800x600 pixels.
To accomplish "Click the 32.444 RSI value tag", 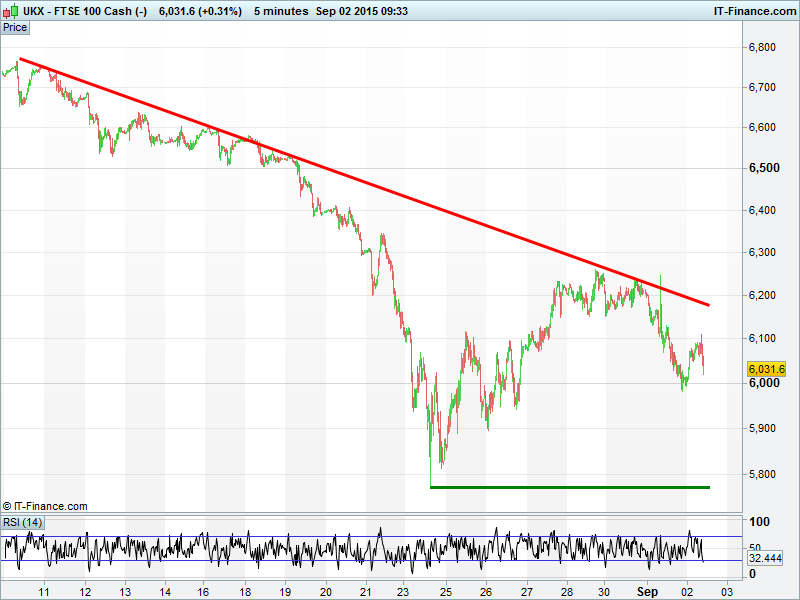I will click(x=766, y=558).
